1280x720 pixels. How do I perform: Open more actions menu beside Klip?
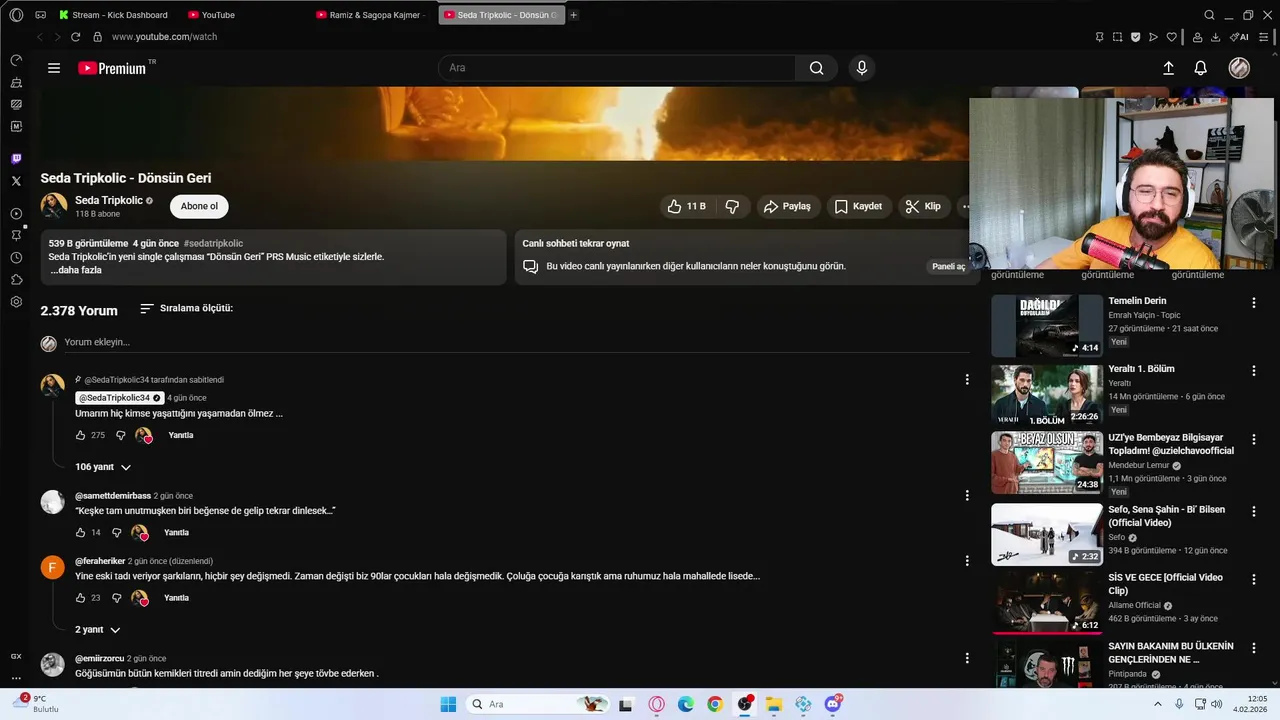click(x=965, y=207)
